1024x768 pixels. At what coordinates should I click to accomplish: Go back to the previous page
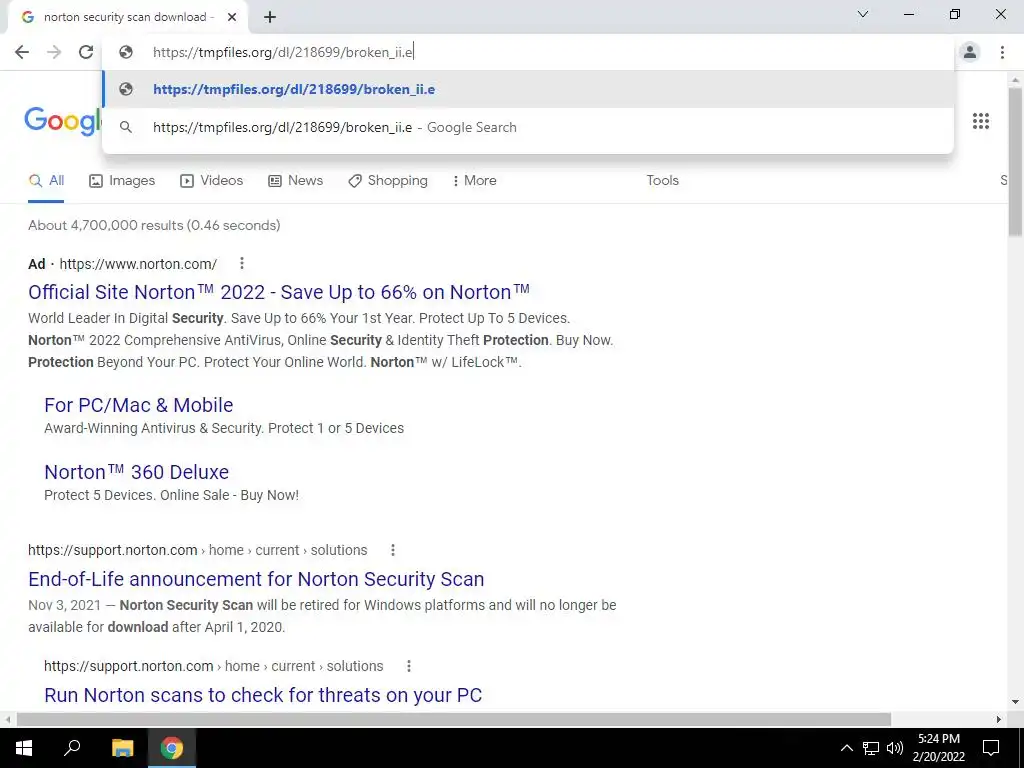[22, 52]
